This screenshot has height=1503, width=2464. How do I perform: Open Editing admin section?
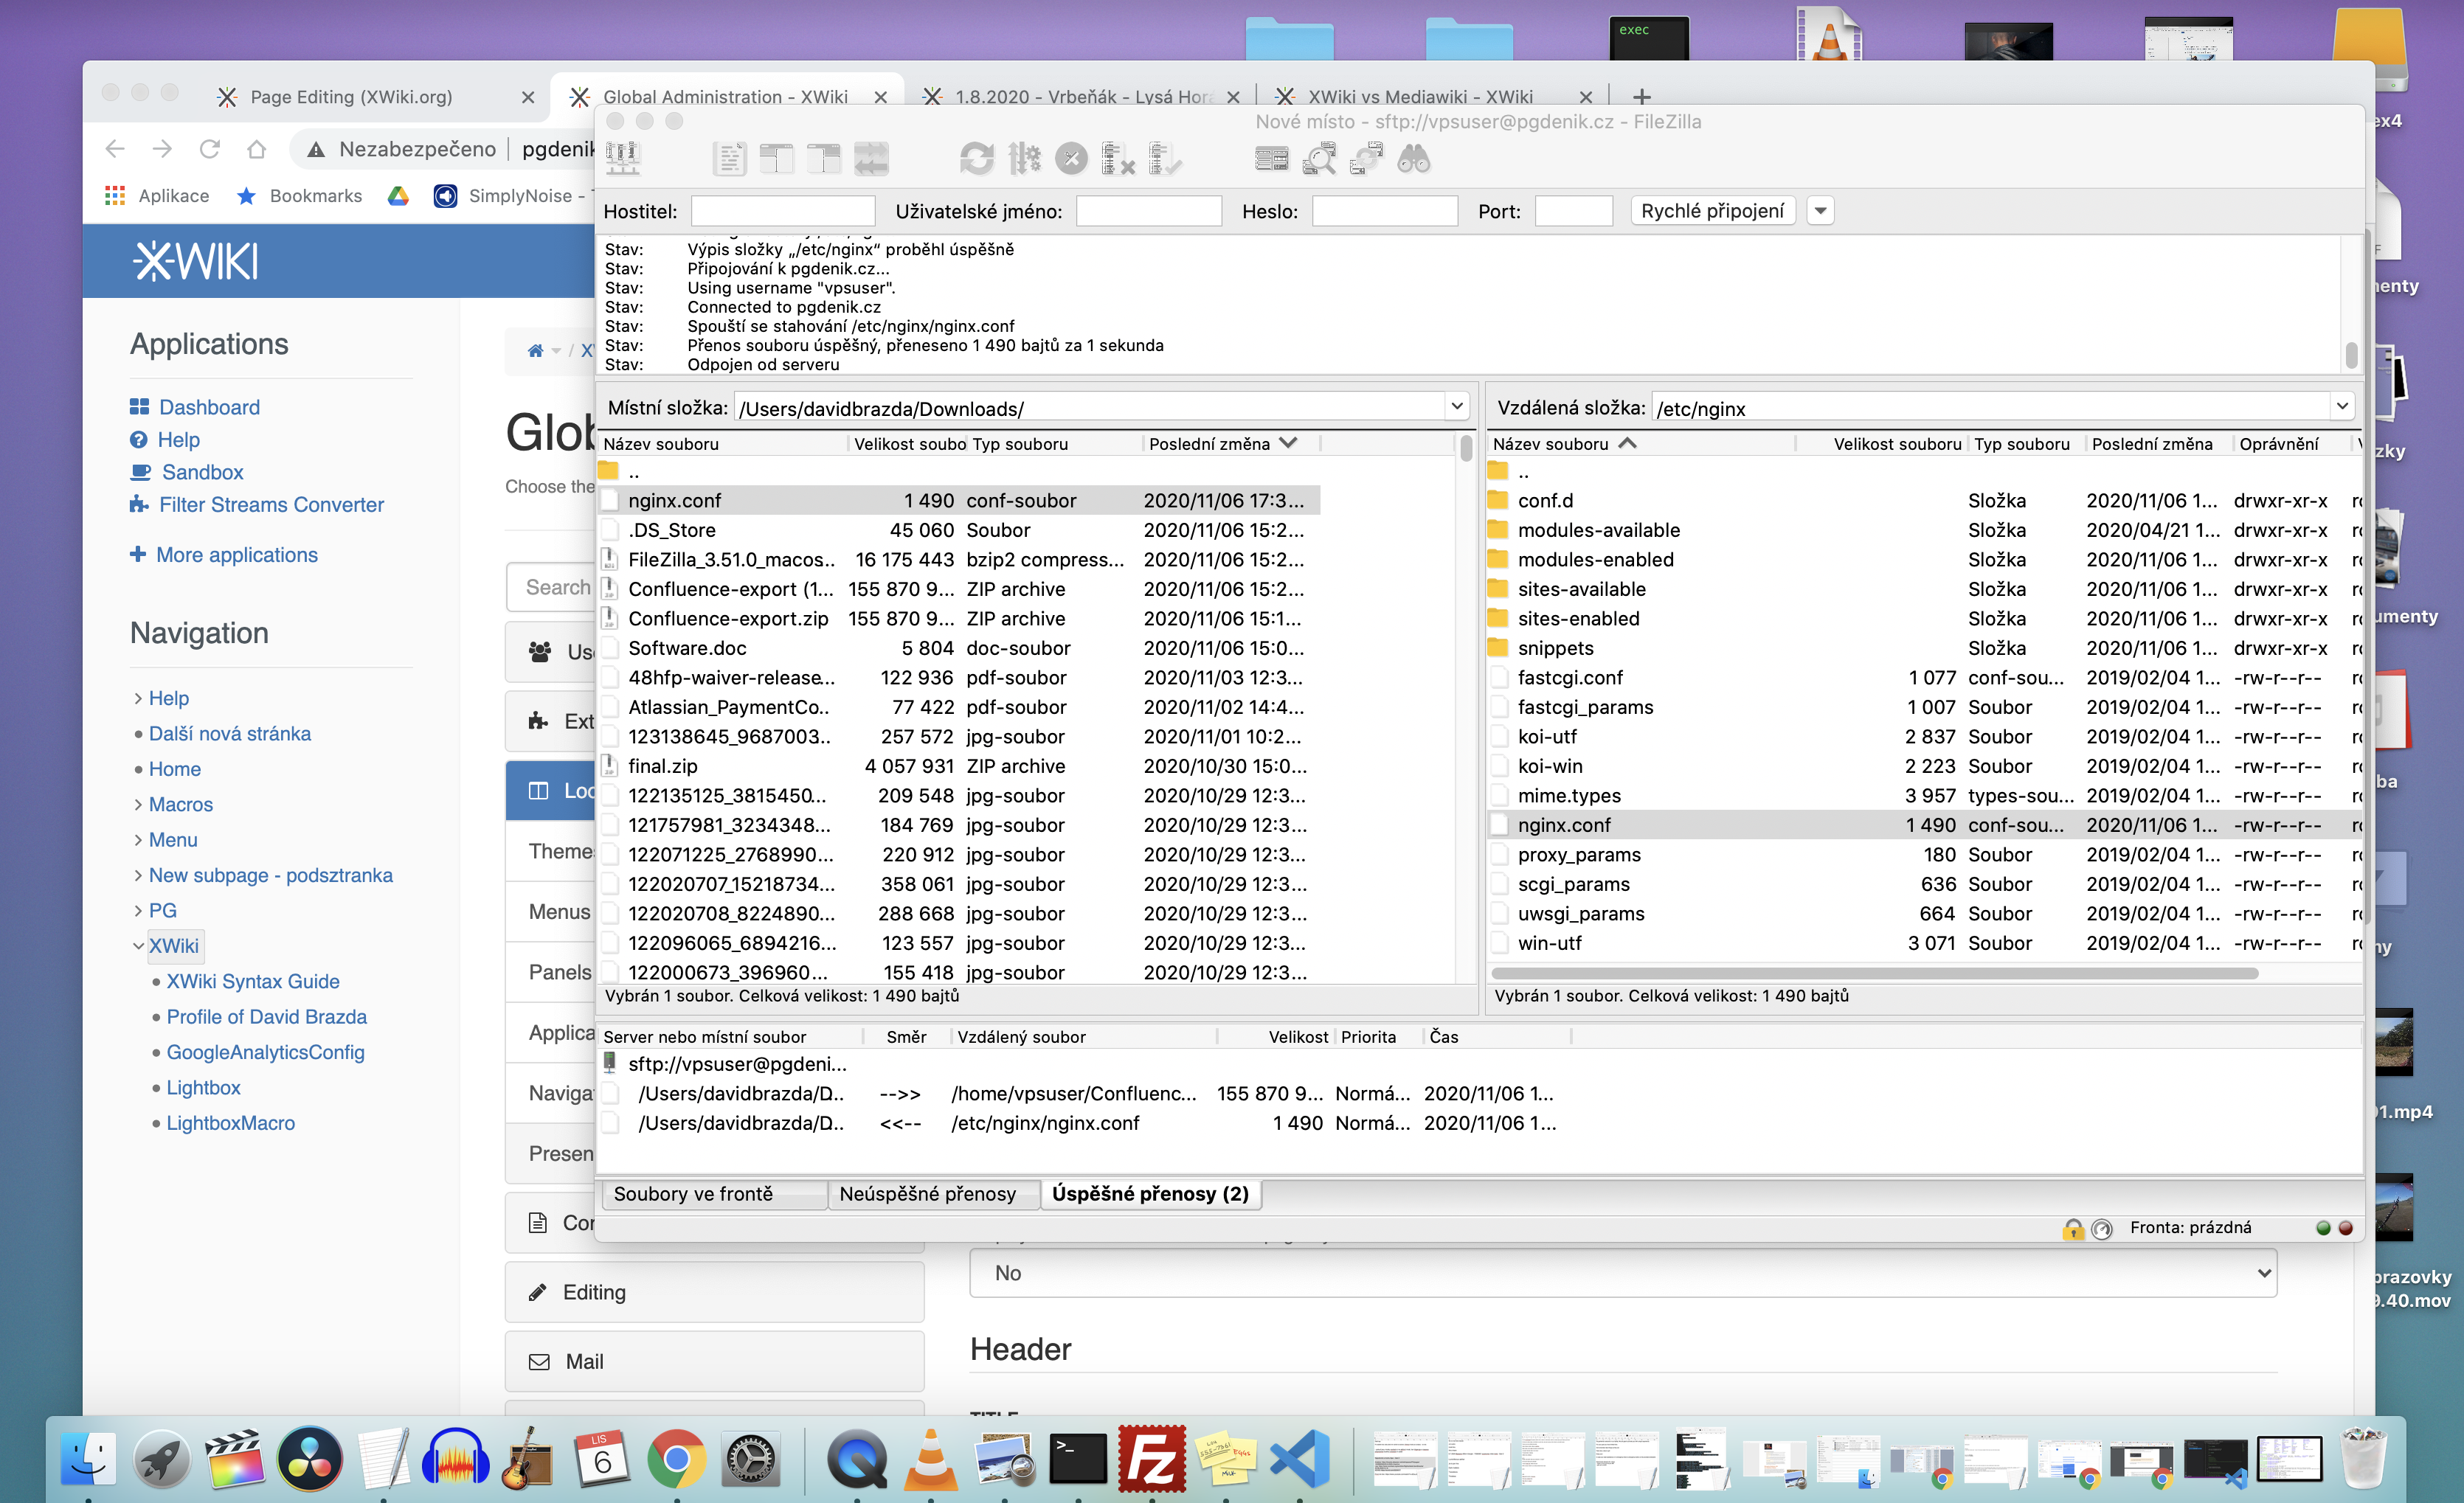714,1291
